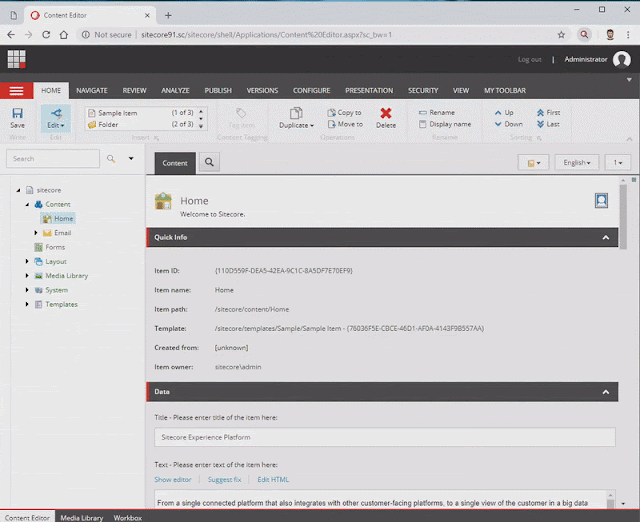Click the Log out link
Image resolution: width=640 pixels, height=522 pixels.
point(530,60)
